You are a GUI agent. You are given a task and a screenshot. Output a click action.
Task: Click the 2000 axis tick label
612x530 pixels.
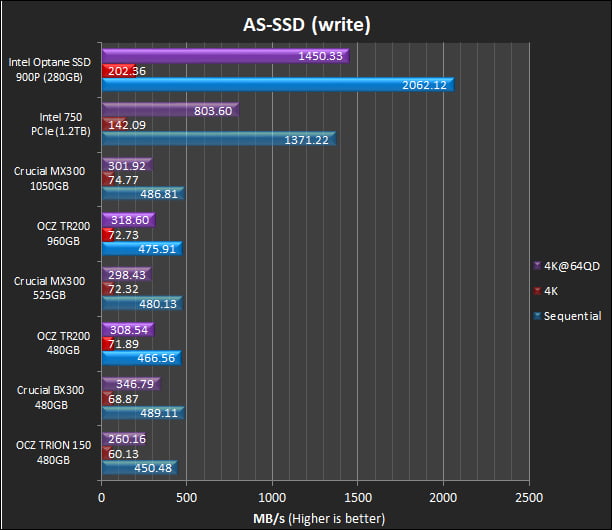click(443, 498)
